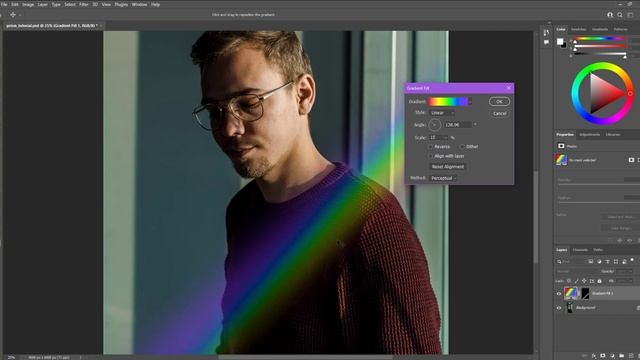640x360 pixels.
Task: Click the Reset Alignment button
Action: [448, 167]
